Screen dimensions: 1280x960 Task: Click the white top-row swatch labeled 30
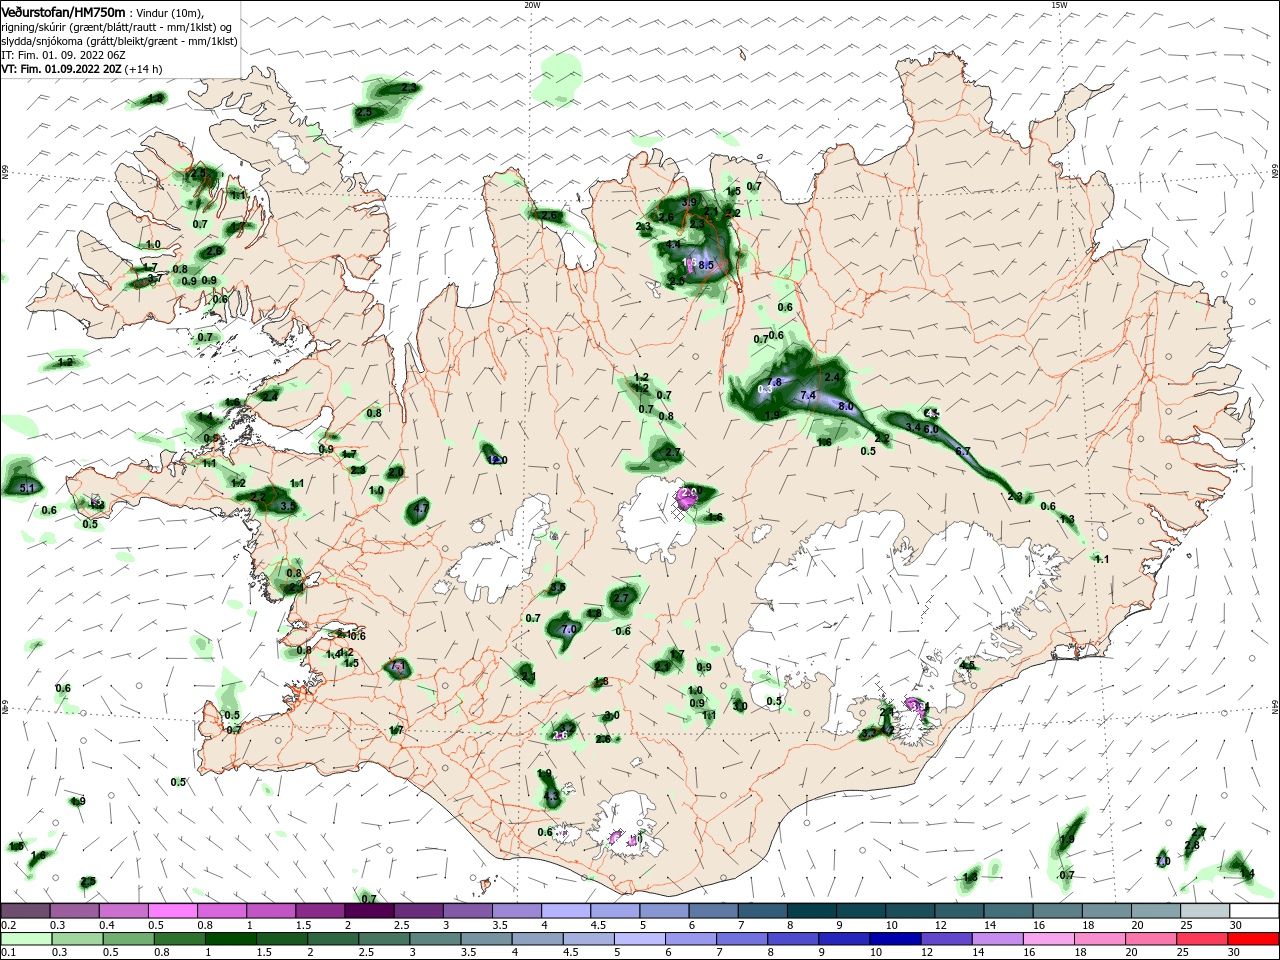click(1254, 910)
